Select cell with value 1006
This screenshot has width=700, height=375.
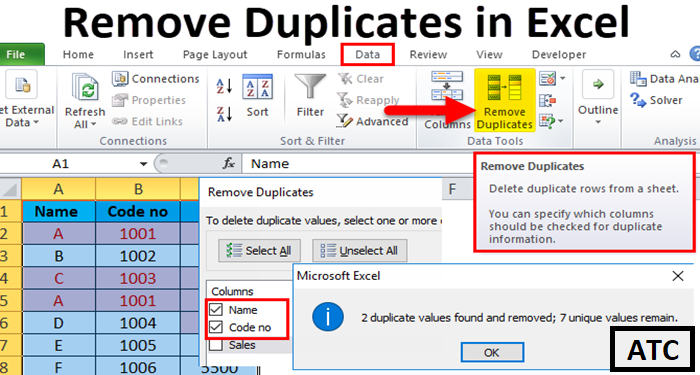[x=138, y=367]
